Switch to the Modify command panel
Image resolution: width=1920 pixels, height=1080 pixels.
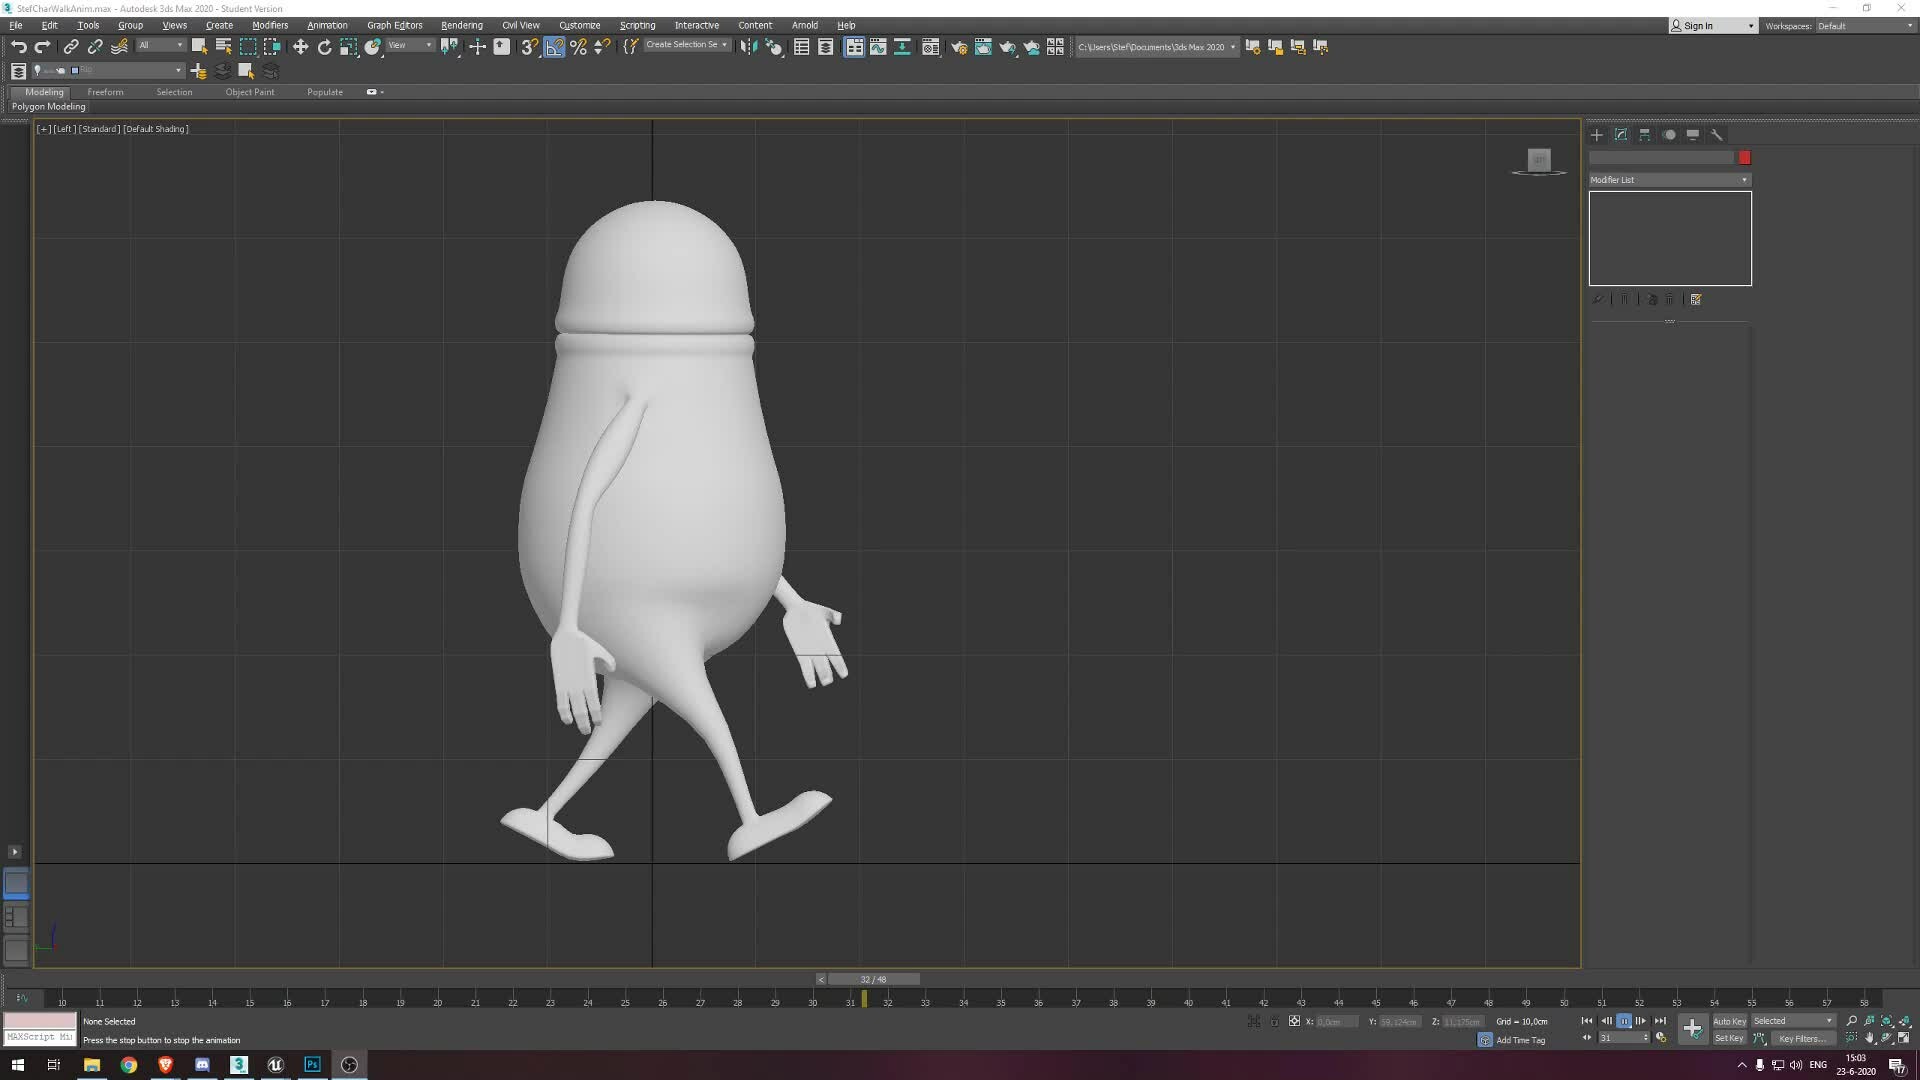tap(1620, 134)
